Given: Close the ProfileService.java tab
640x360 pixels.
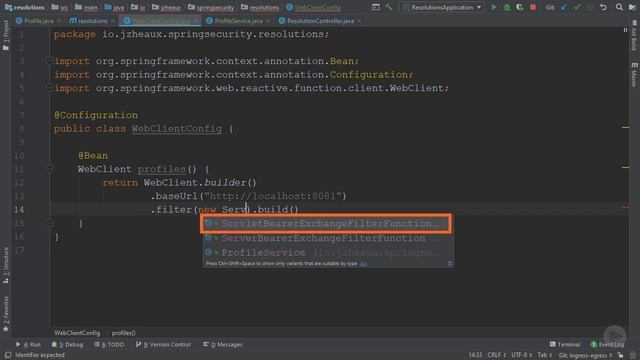Looking at the screenshot, I should click(268, 21).
